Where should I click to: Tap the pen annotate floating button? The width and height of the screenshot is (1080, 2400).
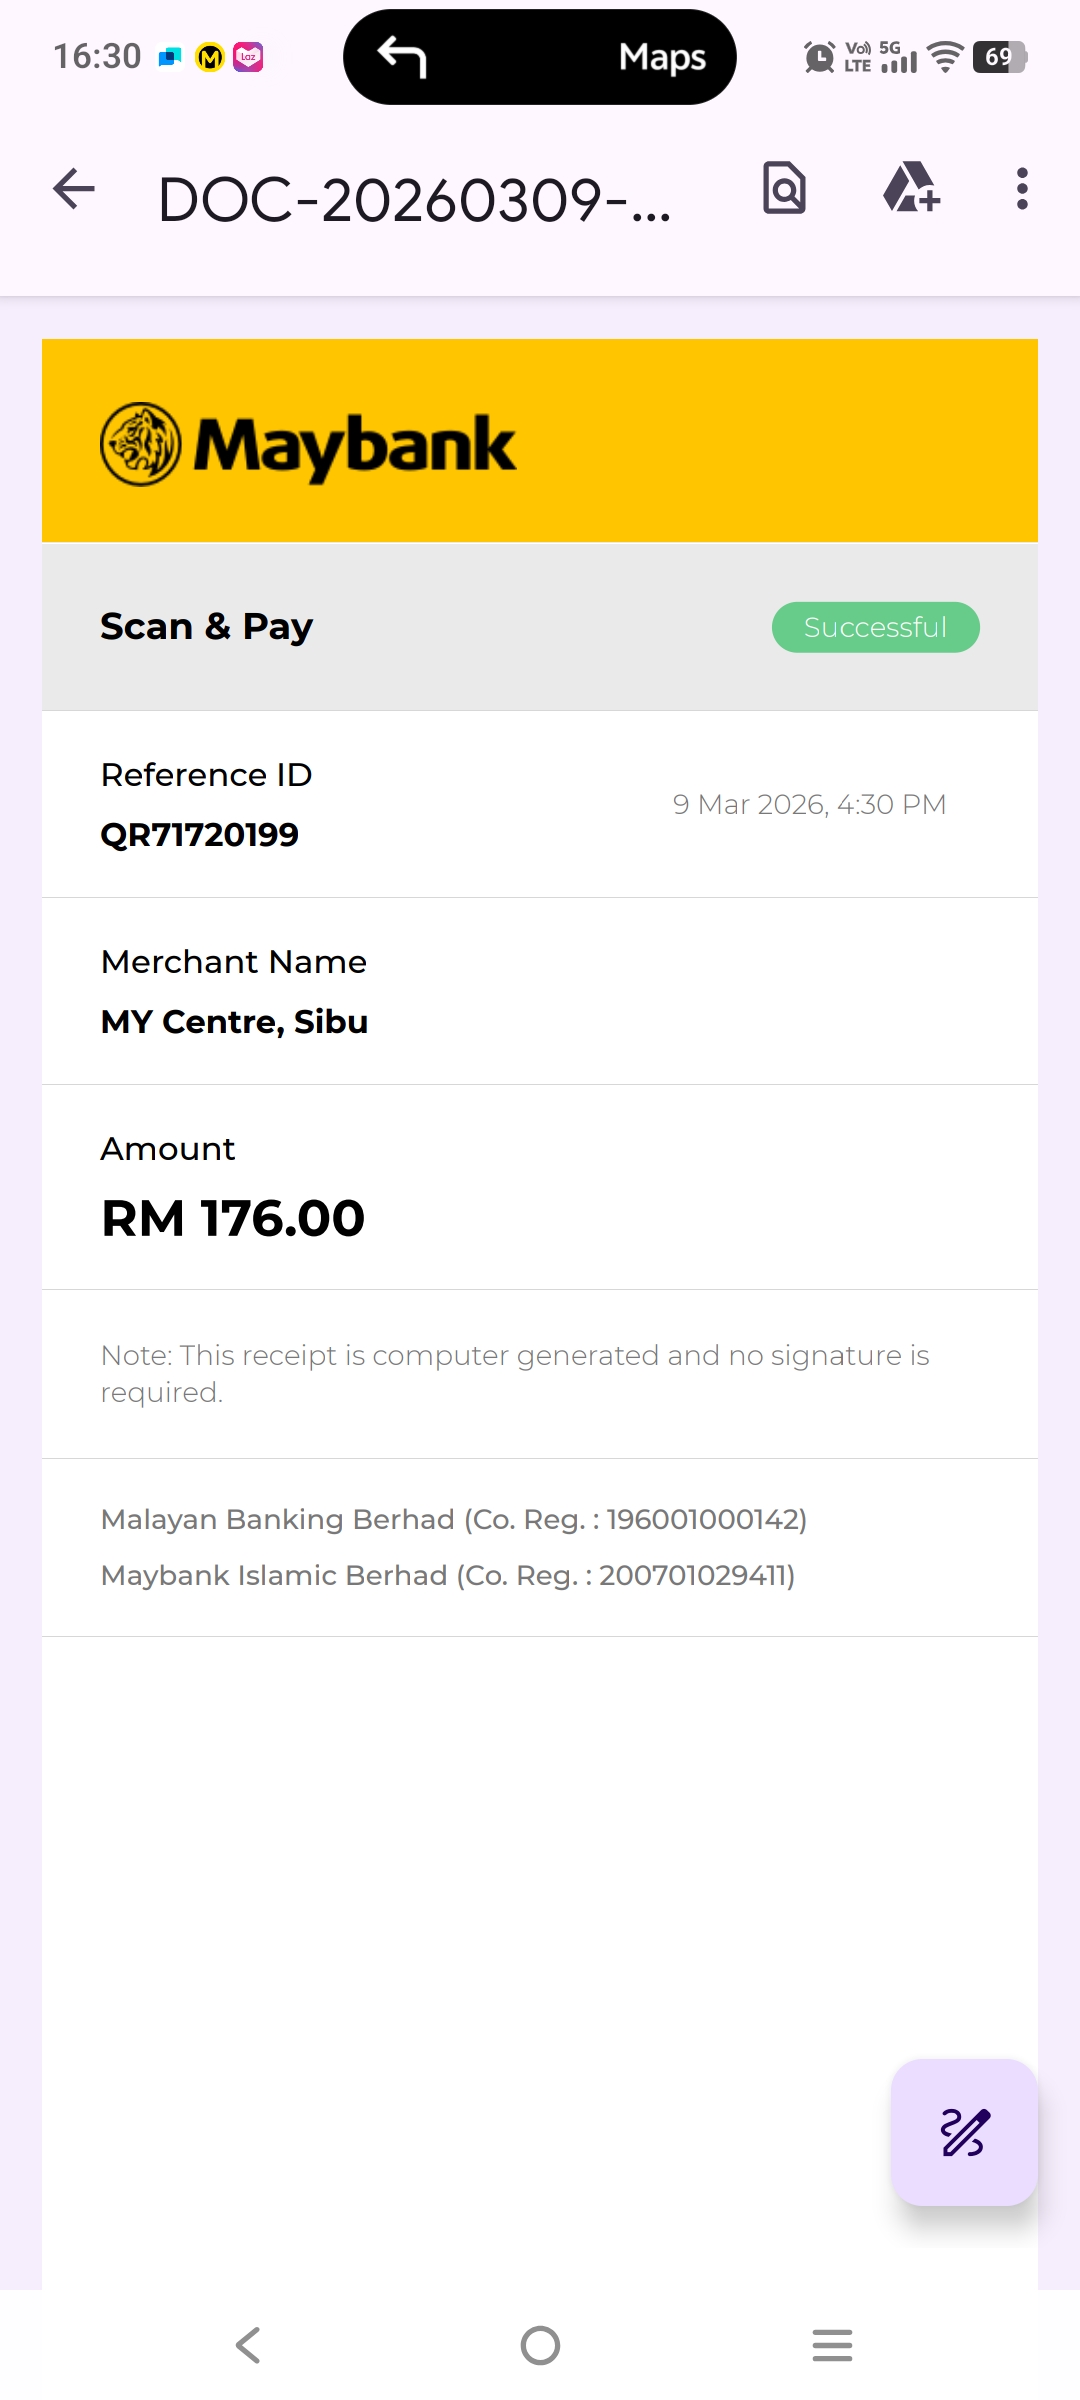964,2132
